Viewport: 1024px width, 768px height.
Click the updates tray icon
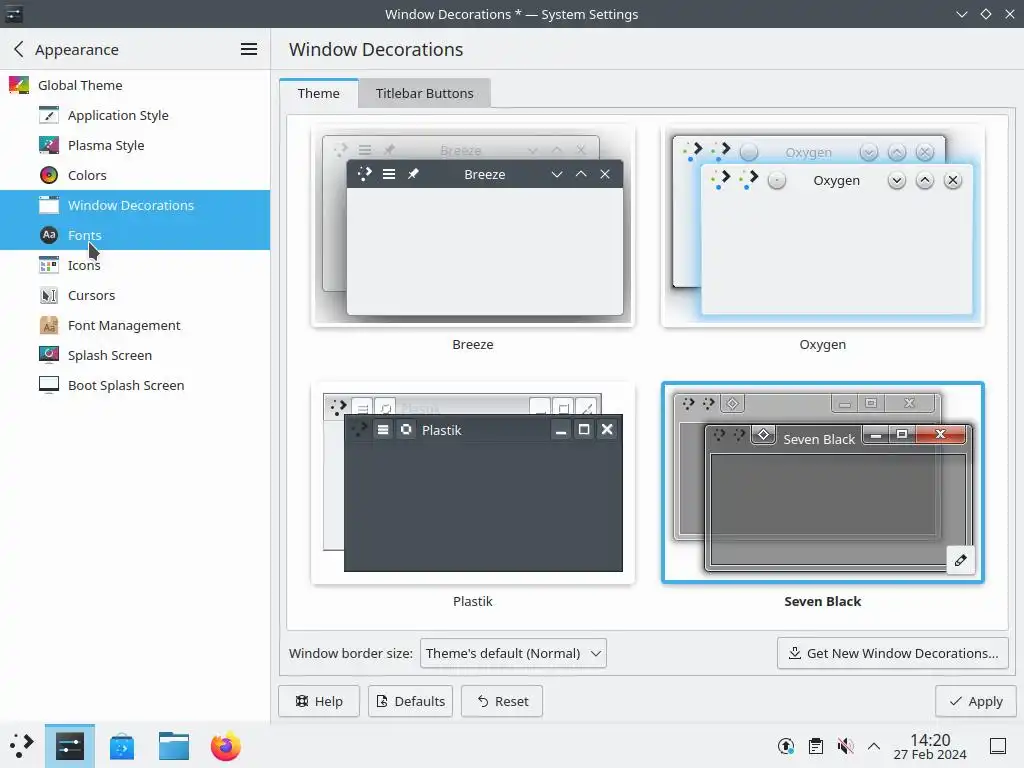[786, 746]
